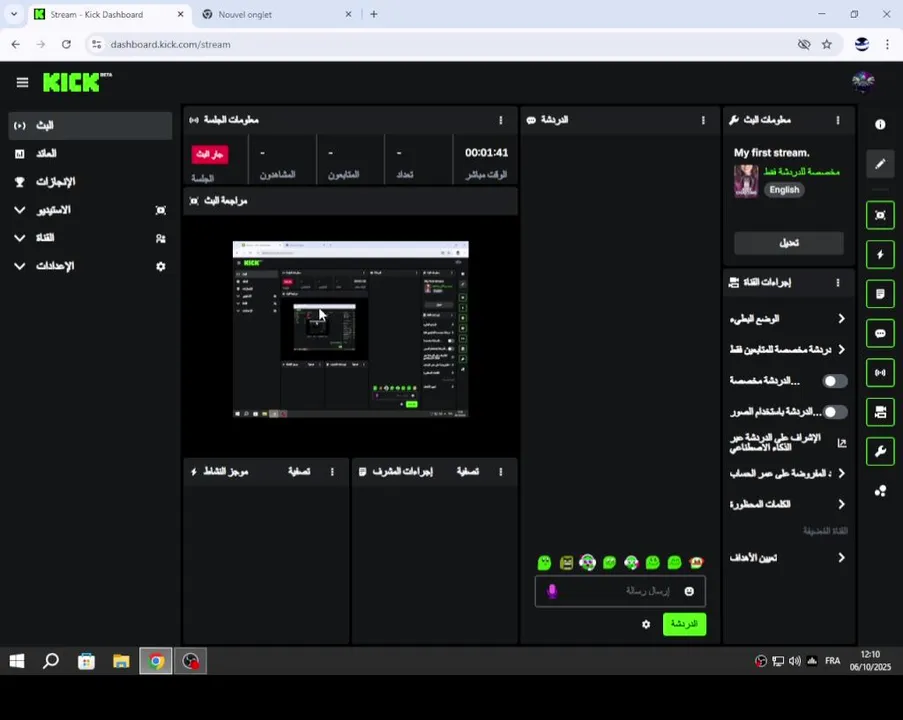Click the studio icon beside الاستديو
903x720 pixels.
pyautogui.click(x=161, y=210)
